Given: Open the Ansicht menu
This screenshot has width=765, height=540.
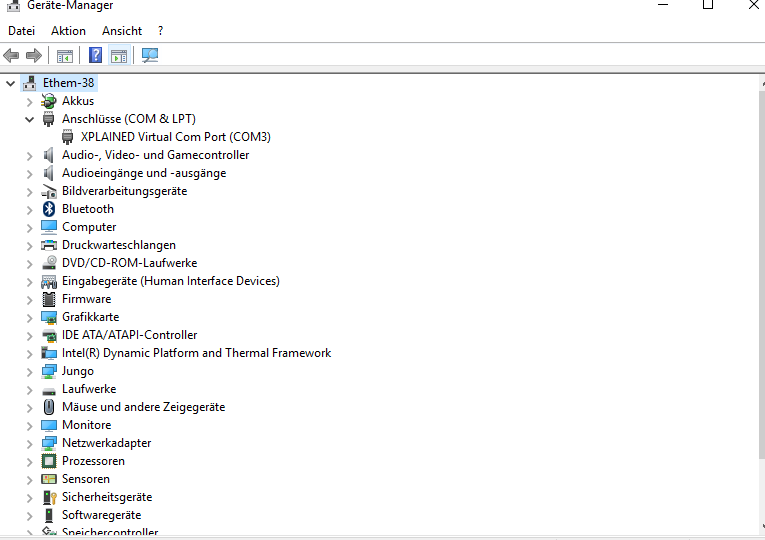Looking at the screenshot, I should [122, 31].
